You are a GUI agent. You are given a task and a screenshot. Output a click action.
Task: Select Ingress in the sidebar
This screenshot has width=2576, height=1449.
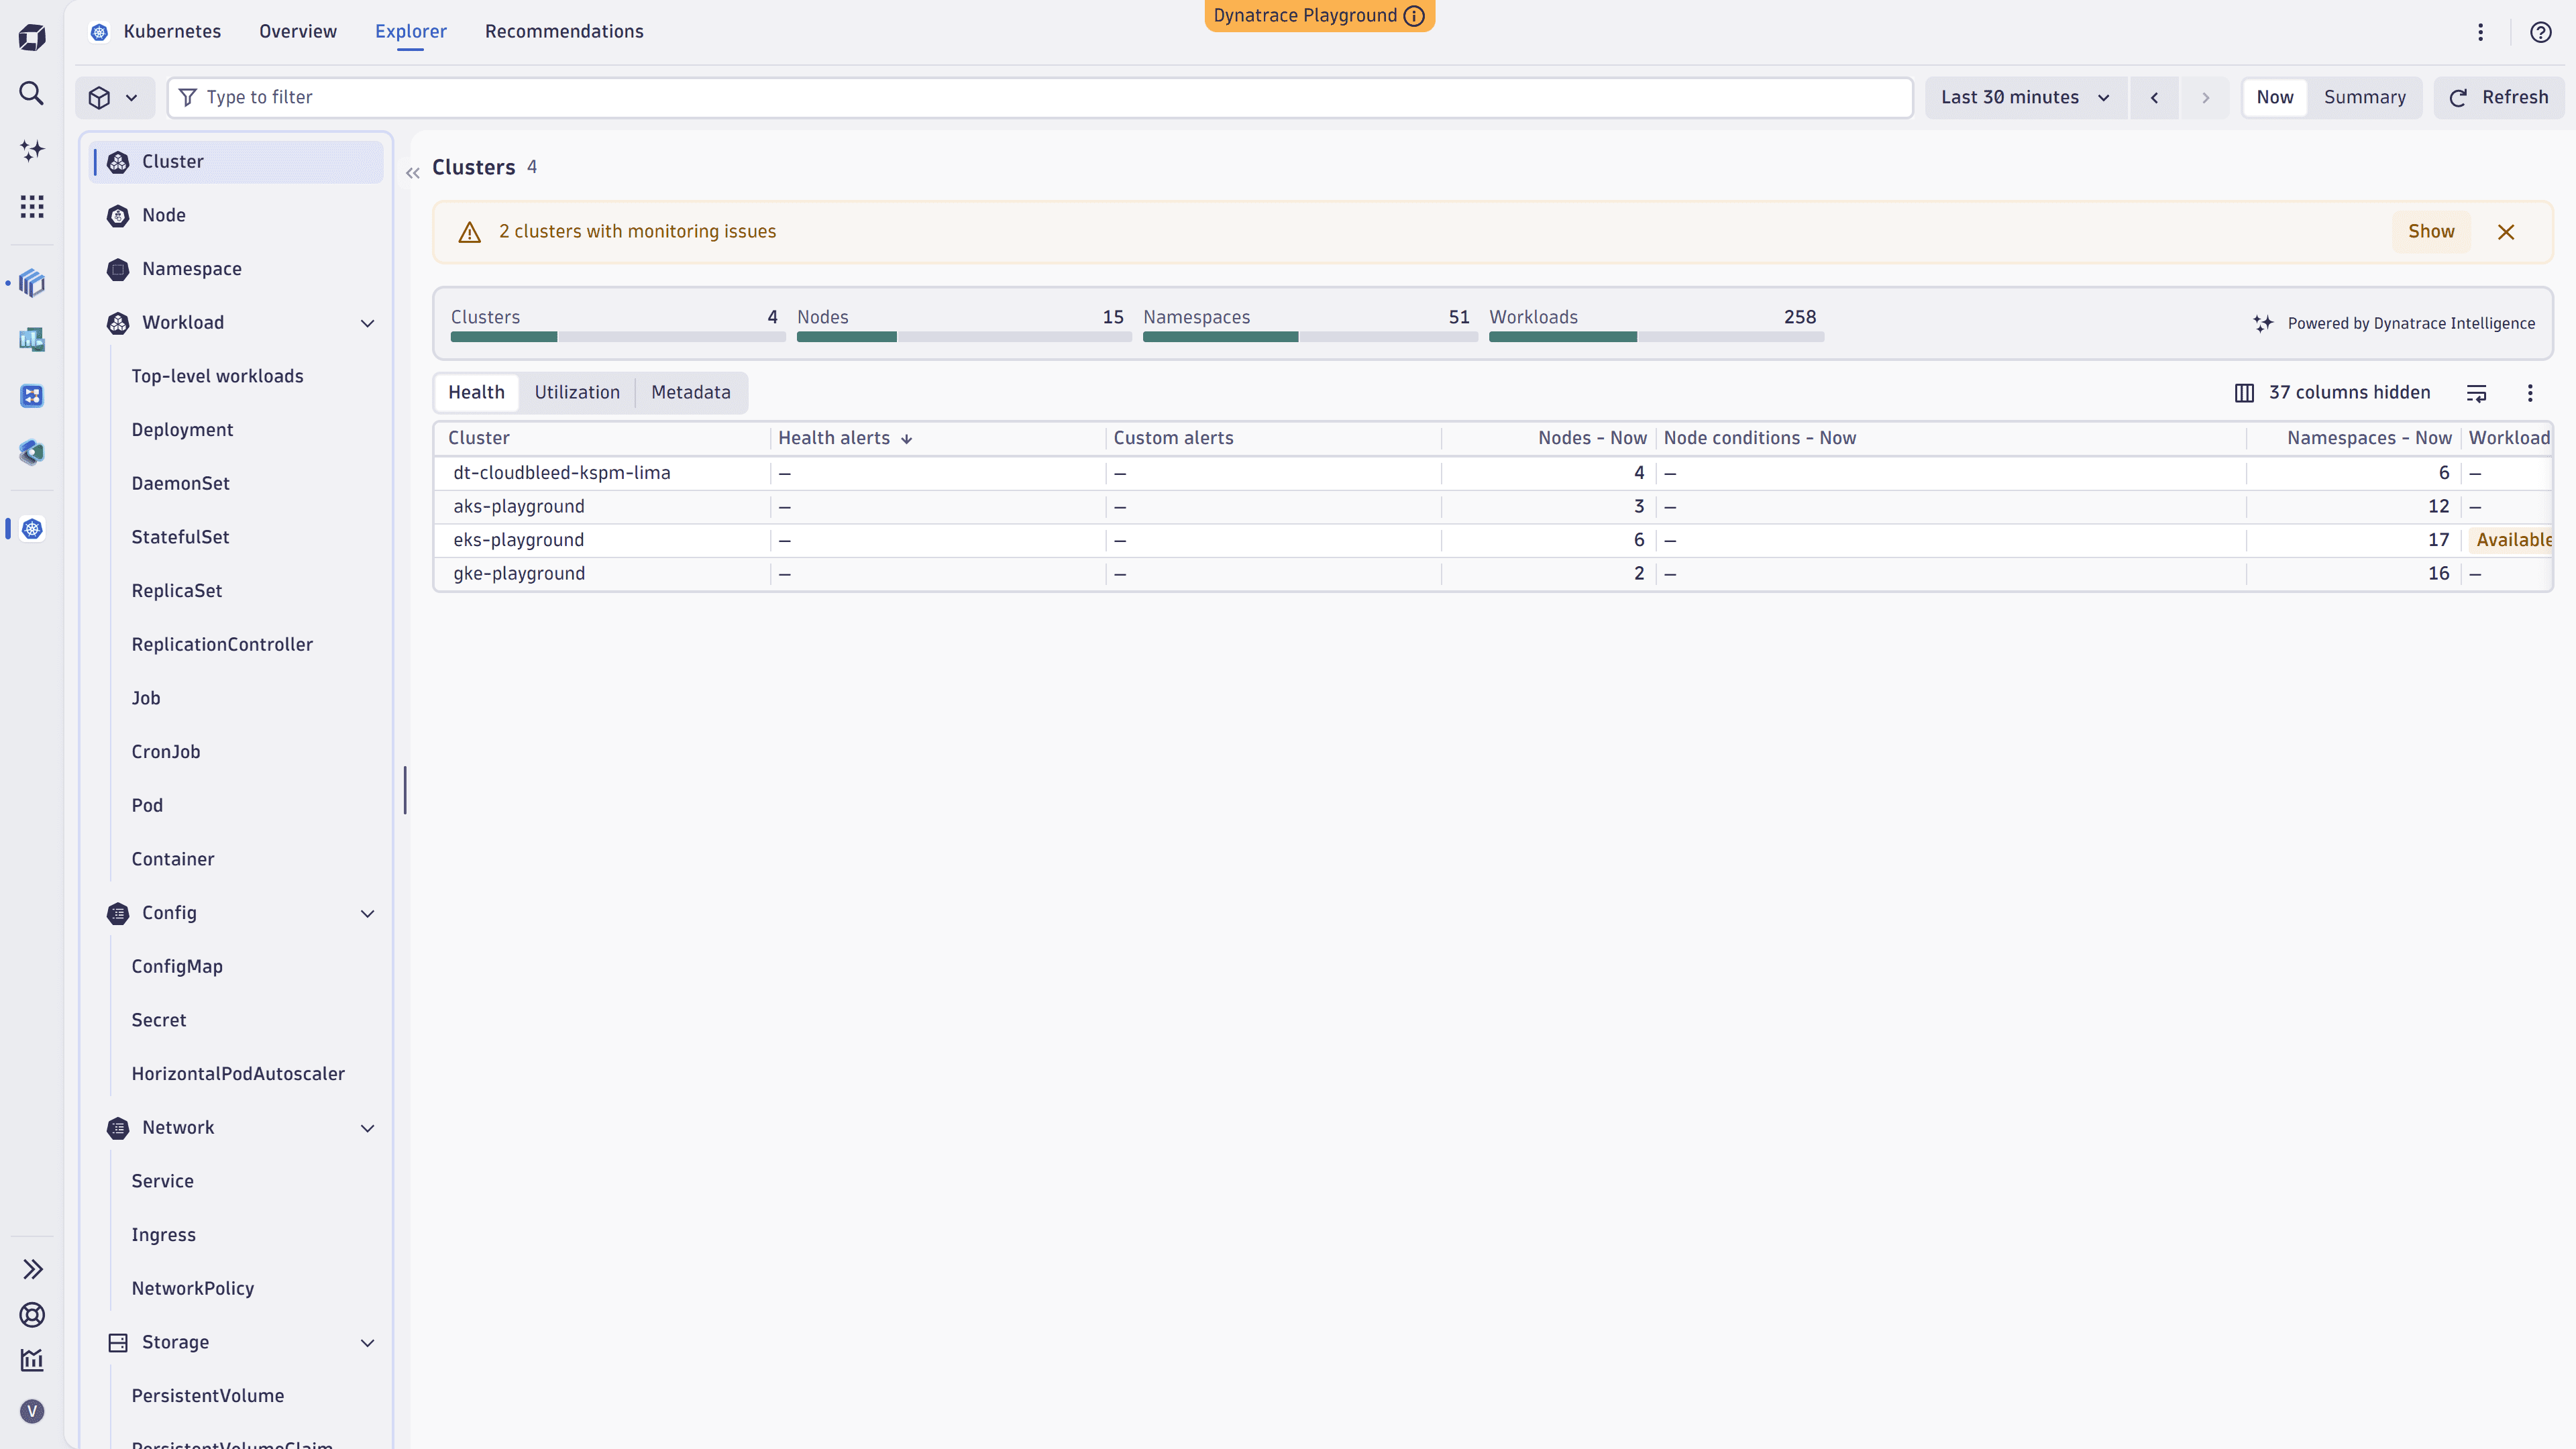click(x=163, y=1235)
